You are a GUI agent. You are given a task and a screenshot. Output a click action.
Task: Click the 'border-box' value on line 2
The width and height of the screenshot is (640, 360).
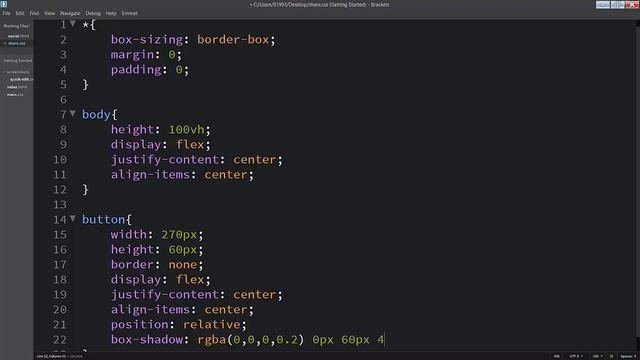[x=233, y=40]
